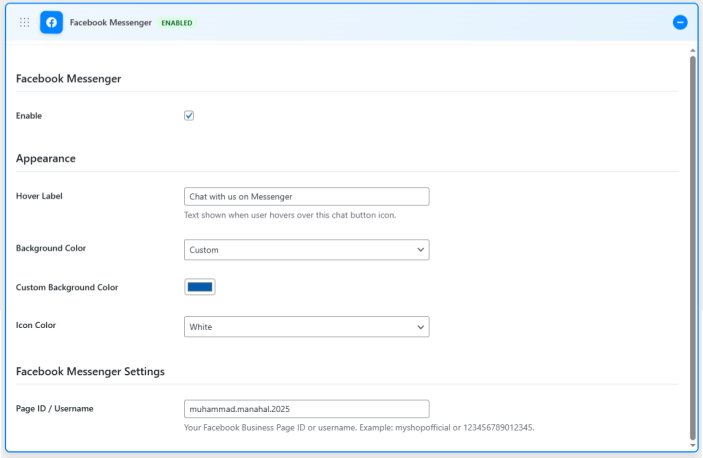Click the Appearance section heading
703x458 pixels.
click(x=46, y=158)
